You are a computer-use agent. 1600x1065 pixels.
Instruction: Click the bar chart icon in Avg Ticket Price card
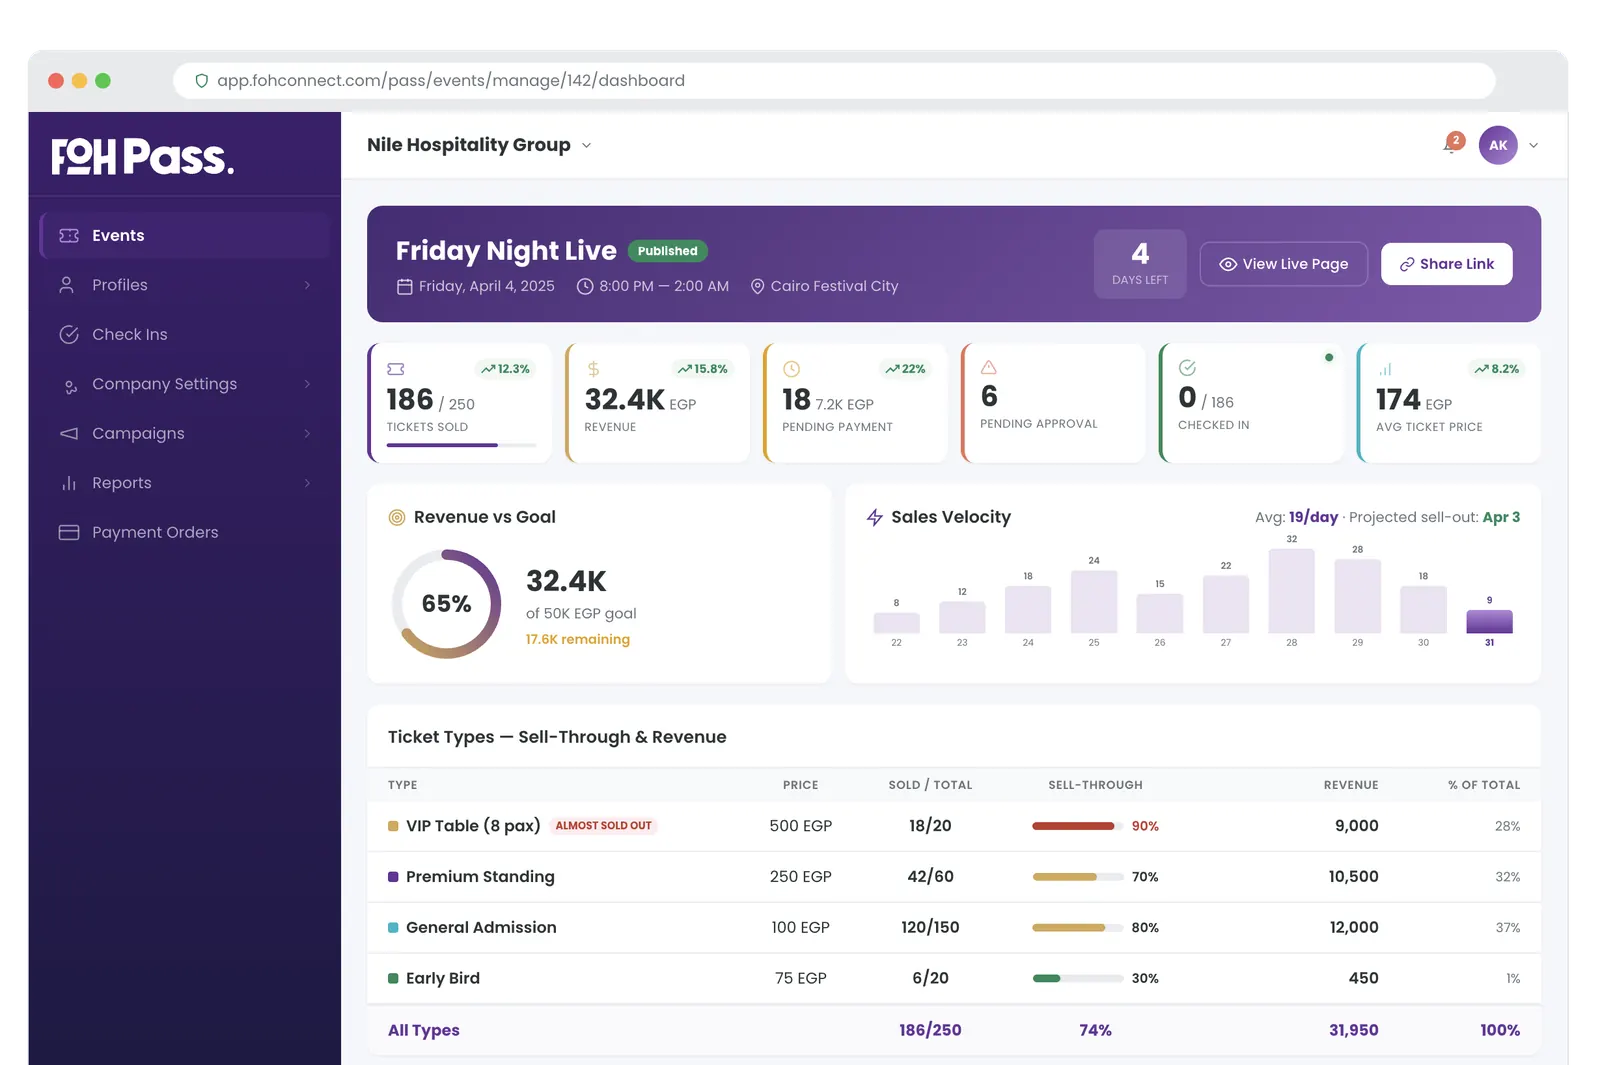pos(1385,369)
